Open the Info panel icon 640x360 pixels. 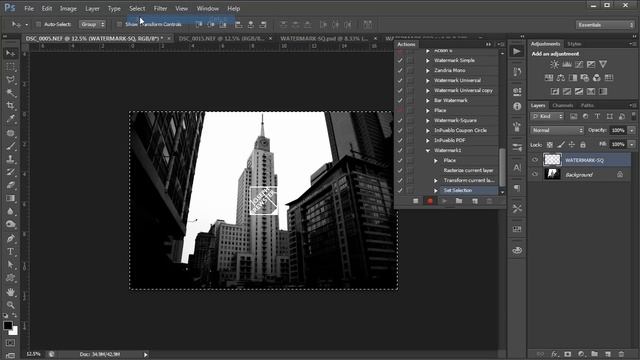pyautogui.click(x=517, y=106)
